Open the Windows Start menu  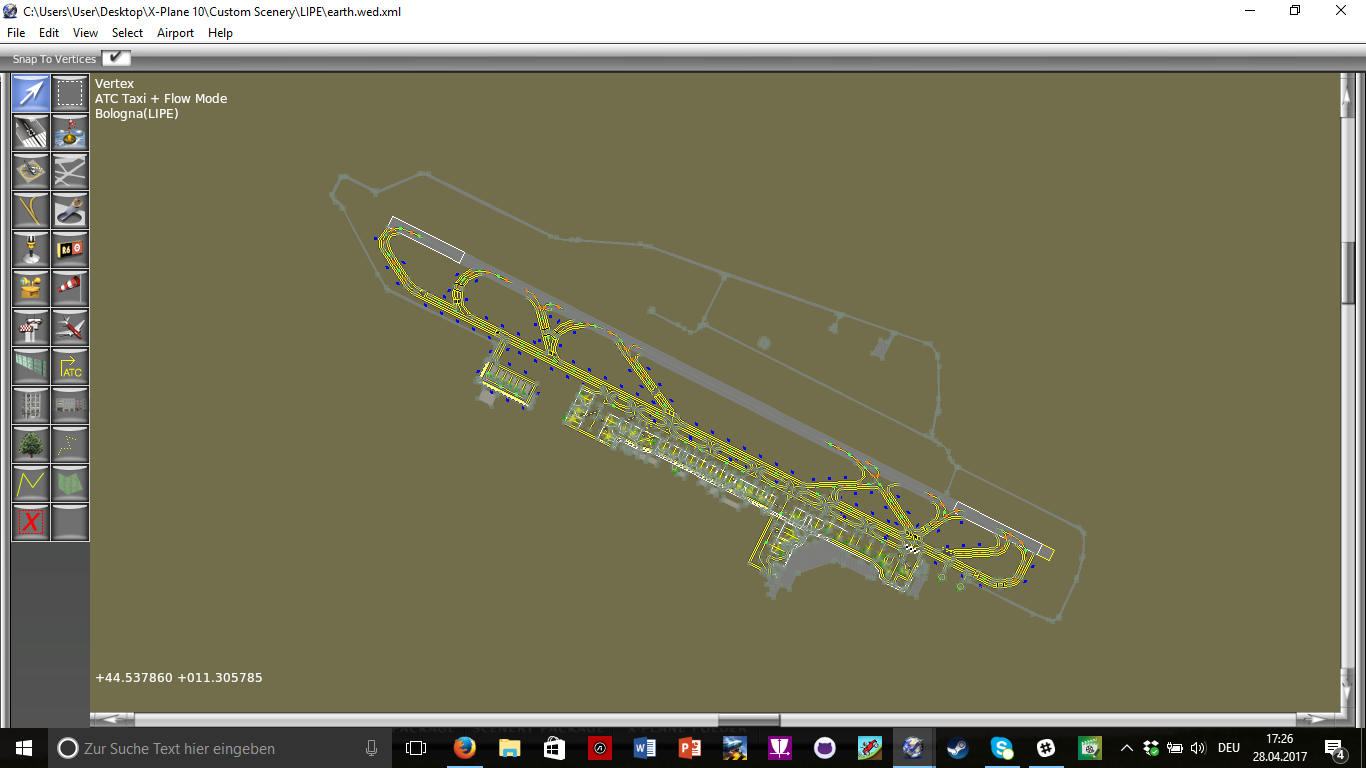click(24, 748)
